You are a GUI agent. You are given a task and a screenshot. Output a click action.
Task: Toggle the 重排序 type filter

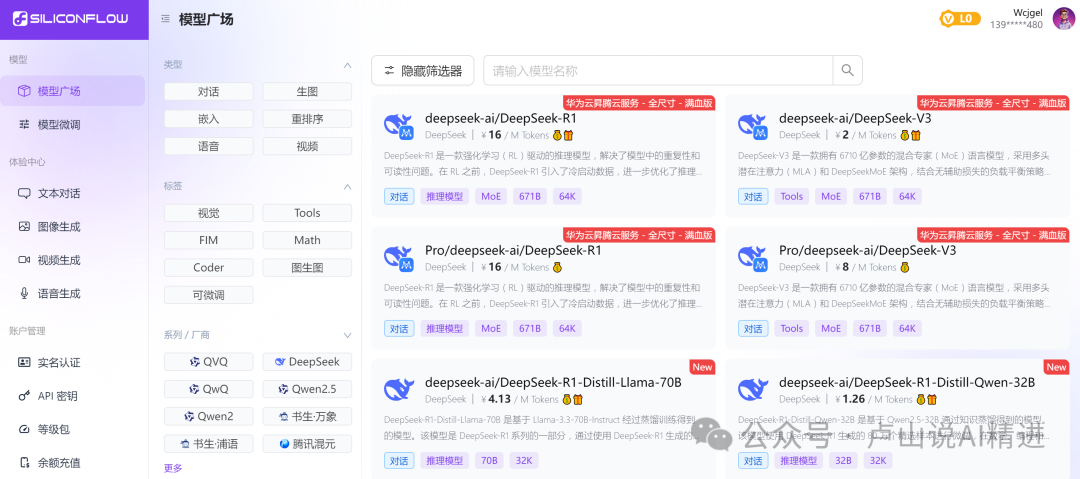(x=307, y=119)
